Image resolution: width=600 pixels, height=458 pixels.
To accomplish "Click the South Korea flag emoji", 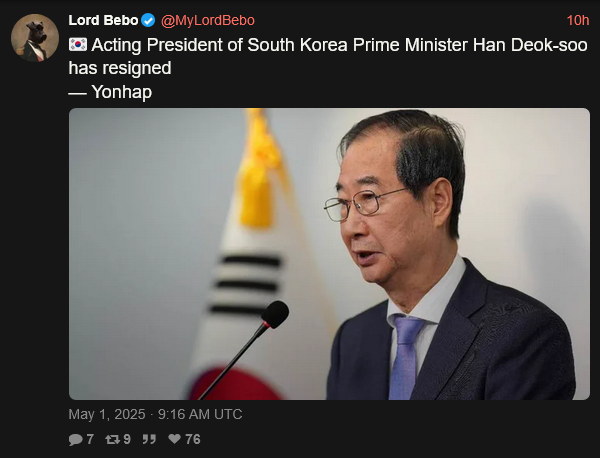I will 78,45.
